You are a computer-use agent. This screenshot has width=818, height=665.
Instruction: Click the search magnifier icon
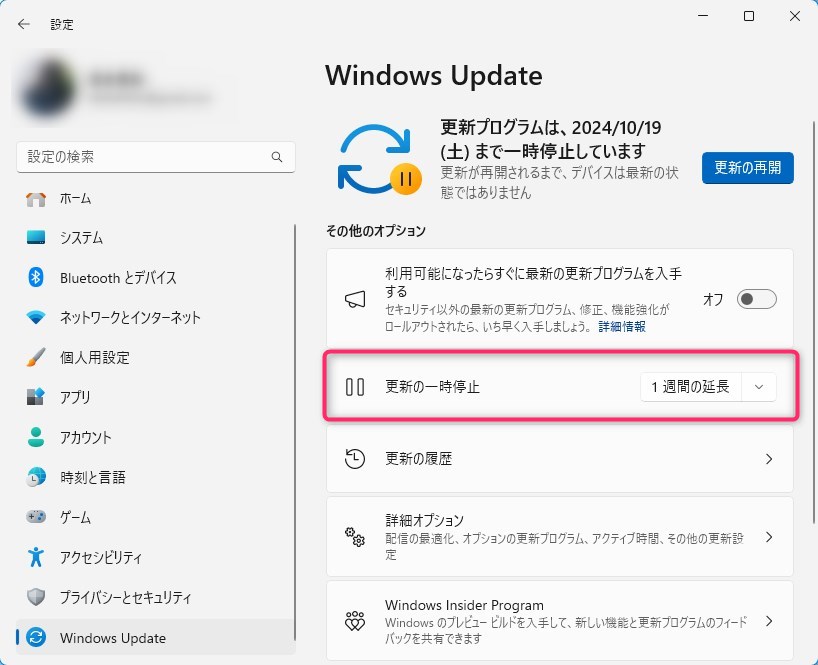point(277,158)
